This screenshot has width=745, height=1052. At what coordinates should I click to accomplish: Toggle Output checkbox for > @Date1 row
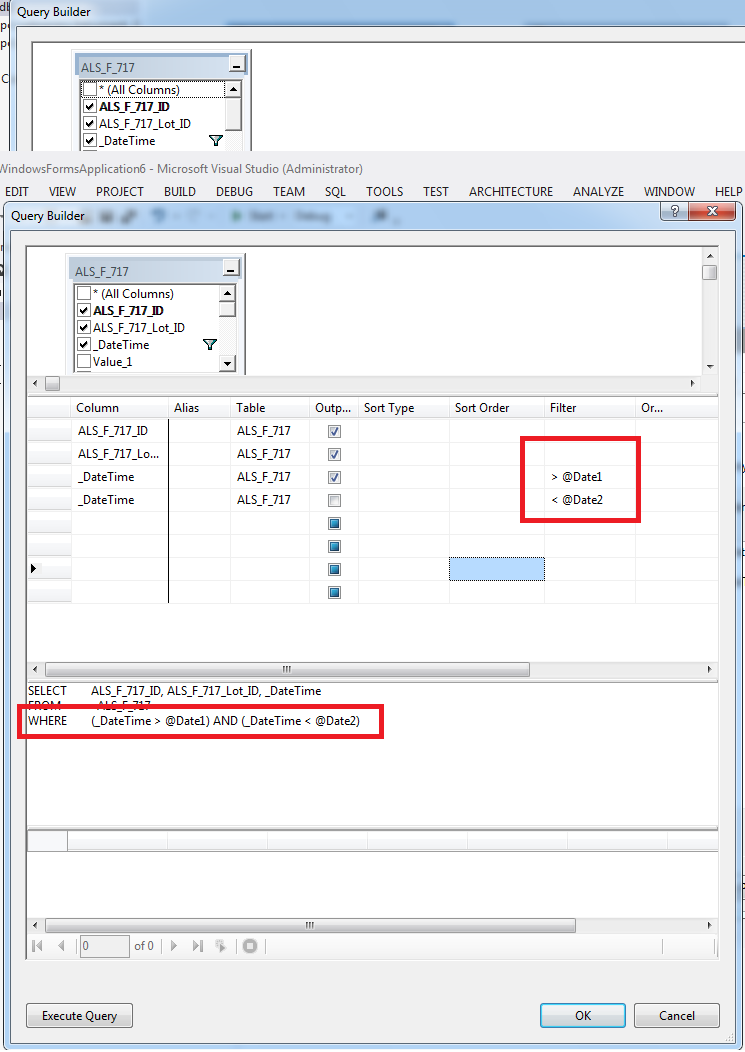pos(334,477)
